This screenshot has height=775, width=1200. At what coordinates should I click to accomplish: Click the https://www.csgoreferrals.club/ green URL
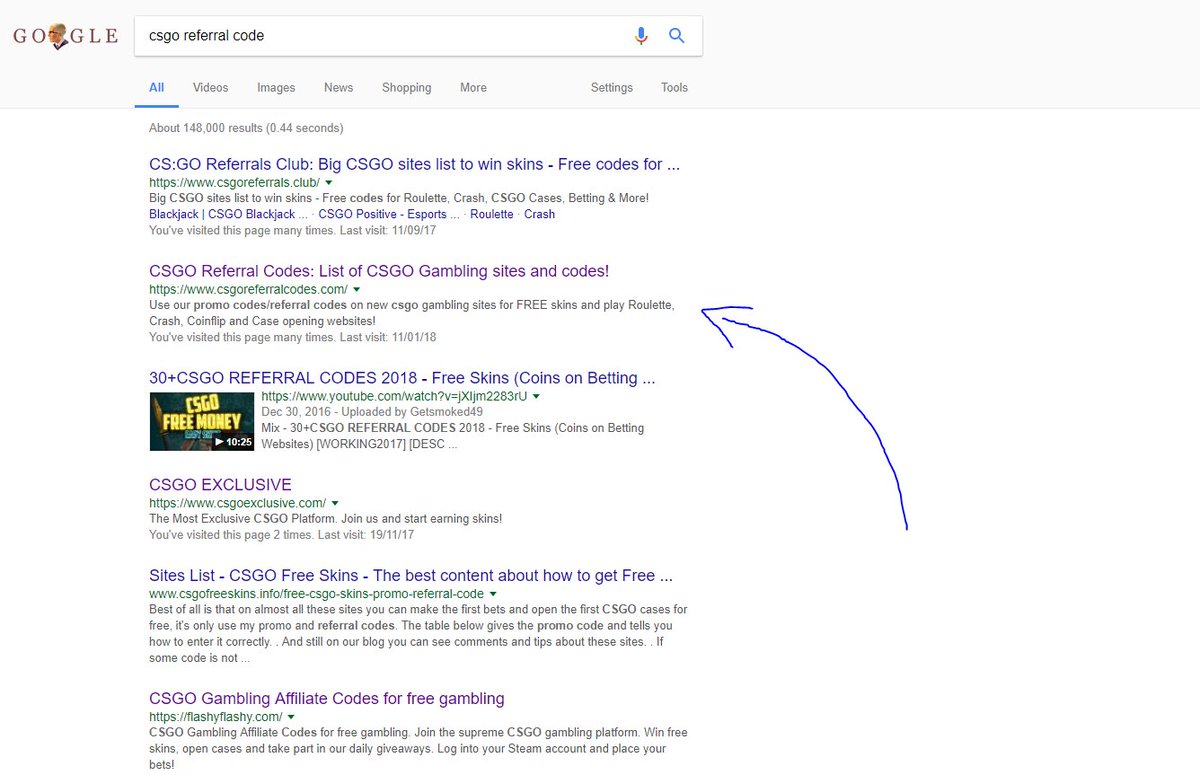[234, 183]
